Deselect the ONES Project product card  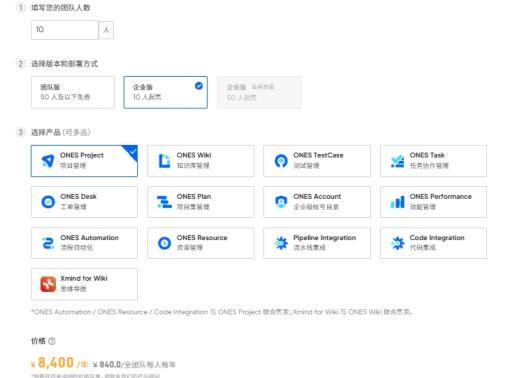[84, 161]
